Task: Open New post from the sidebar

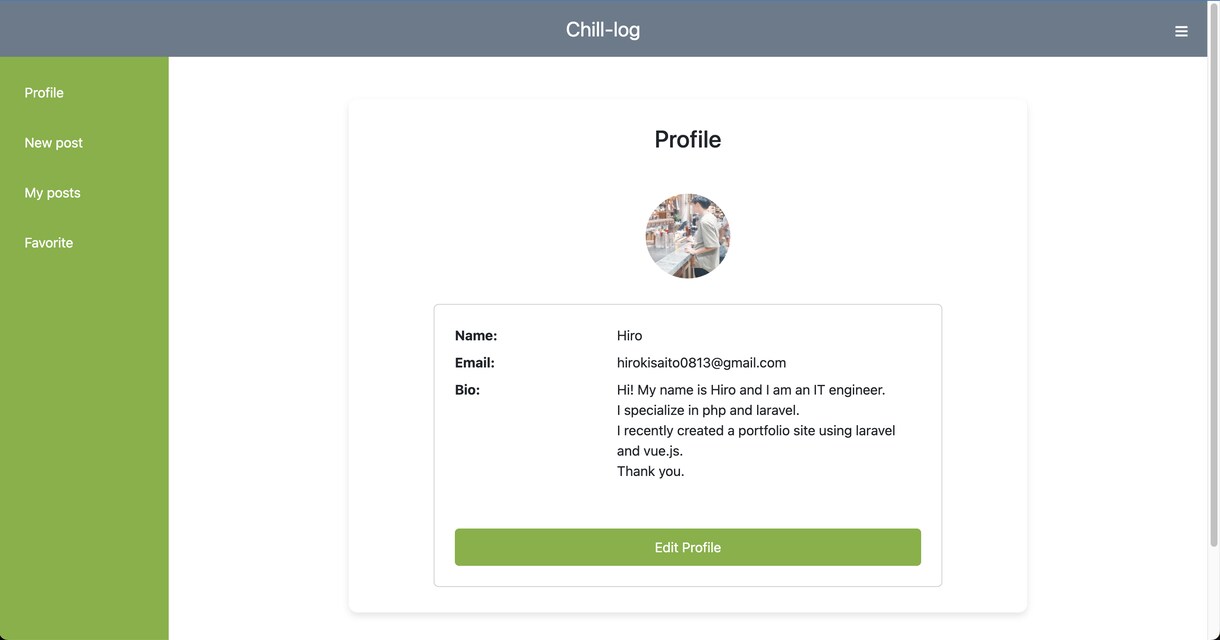Action: click(54, 142)
